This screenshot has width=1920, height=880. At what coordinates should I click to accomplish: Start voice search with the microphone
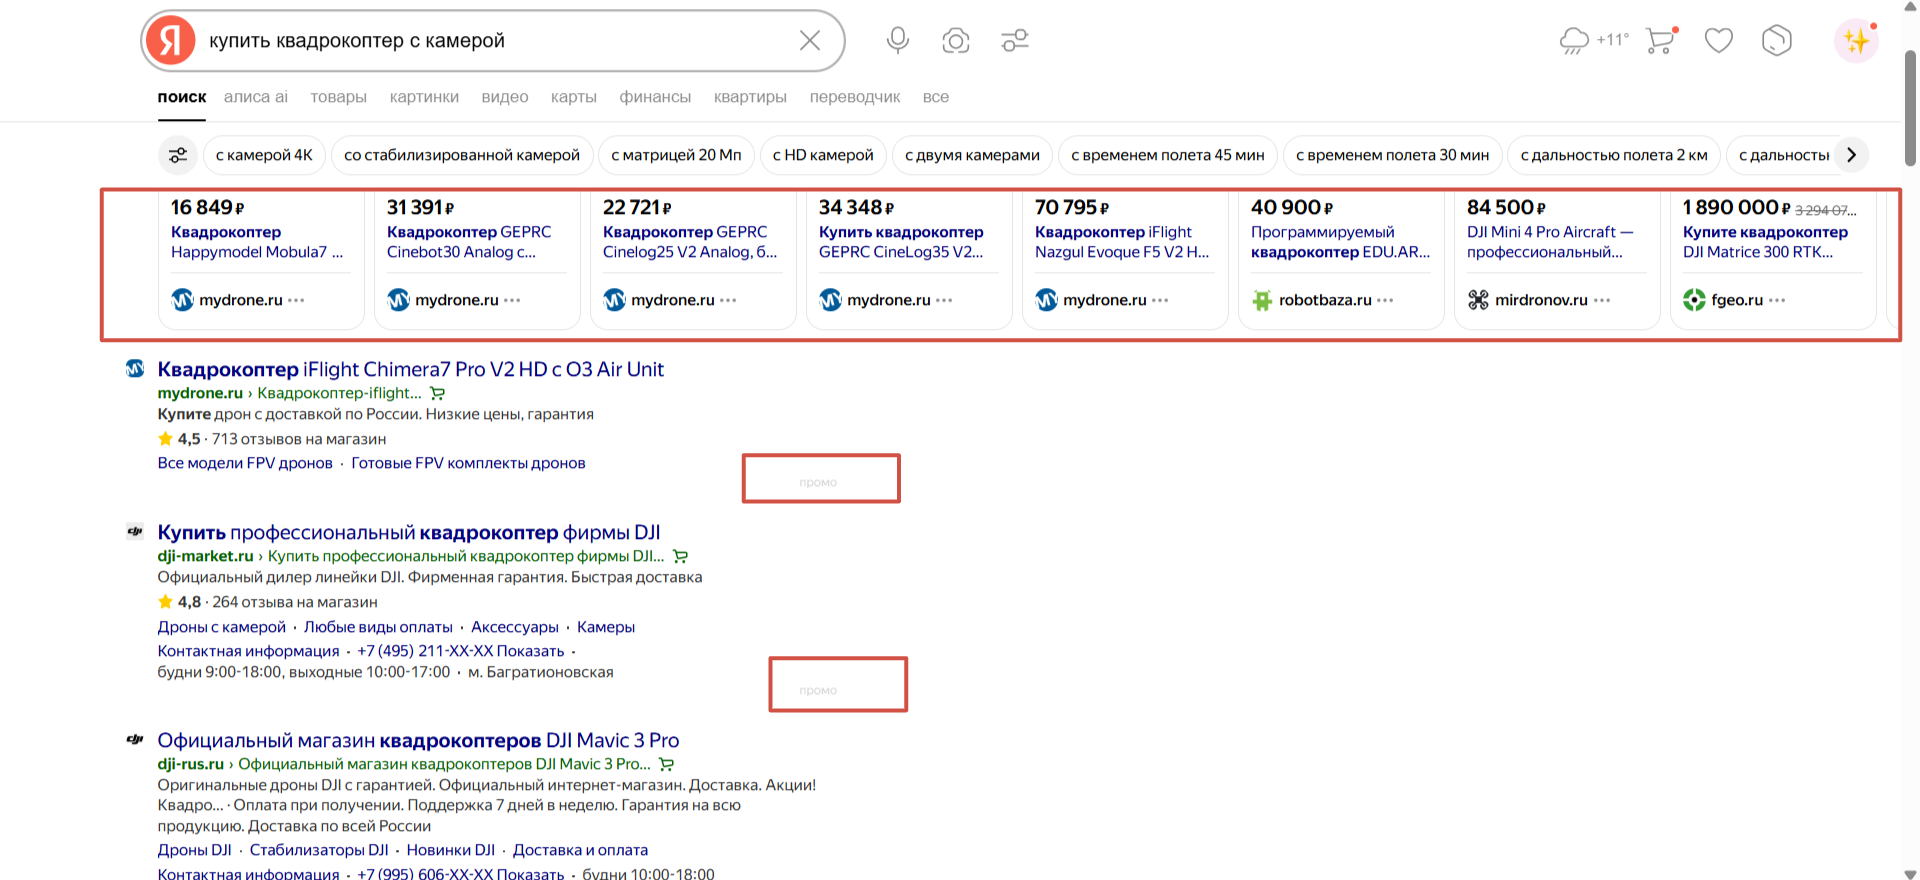click(x=898, y=41)
